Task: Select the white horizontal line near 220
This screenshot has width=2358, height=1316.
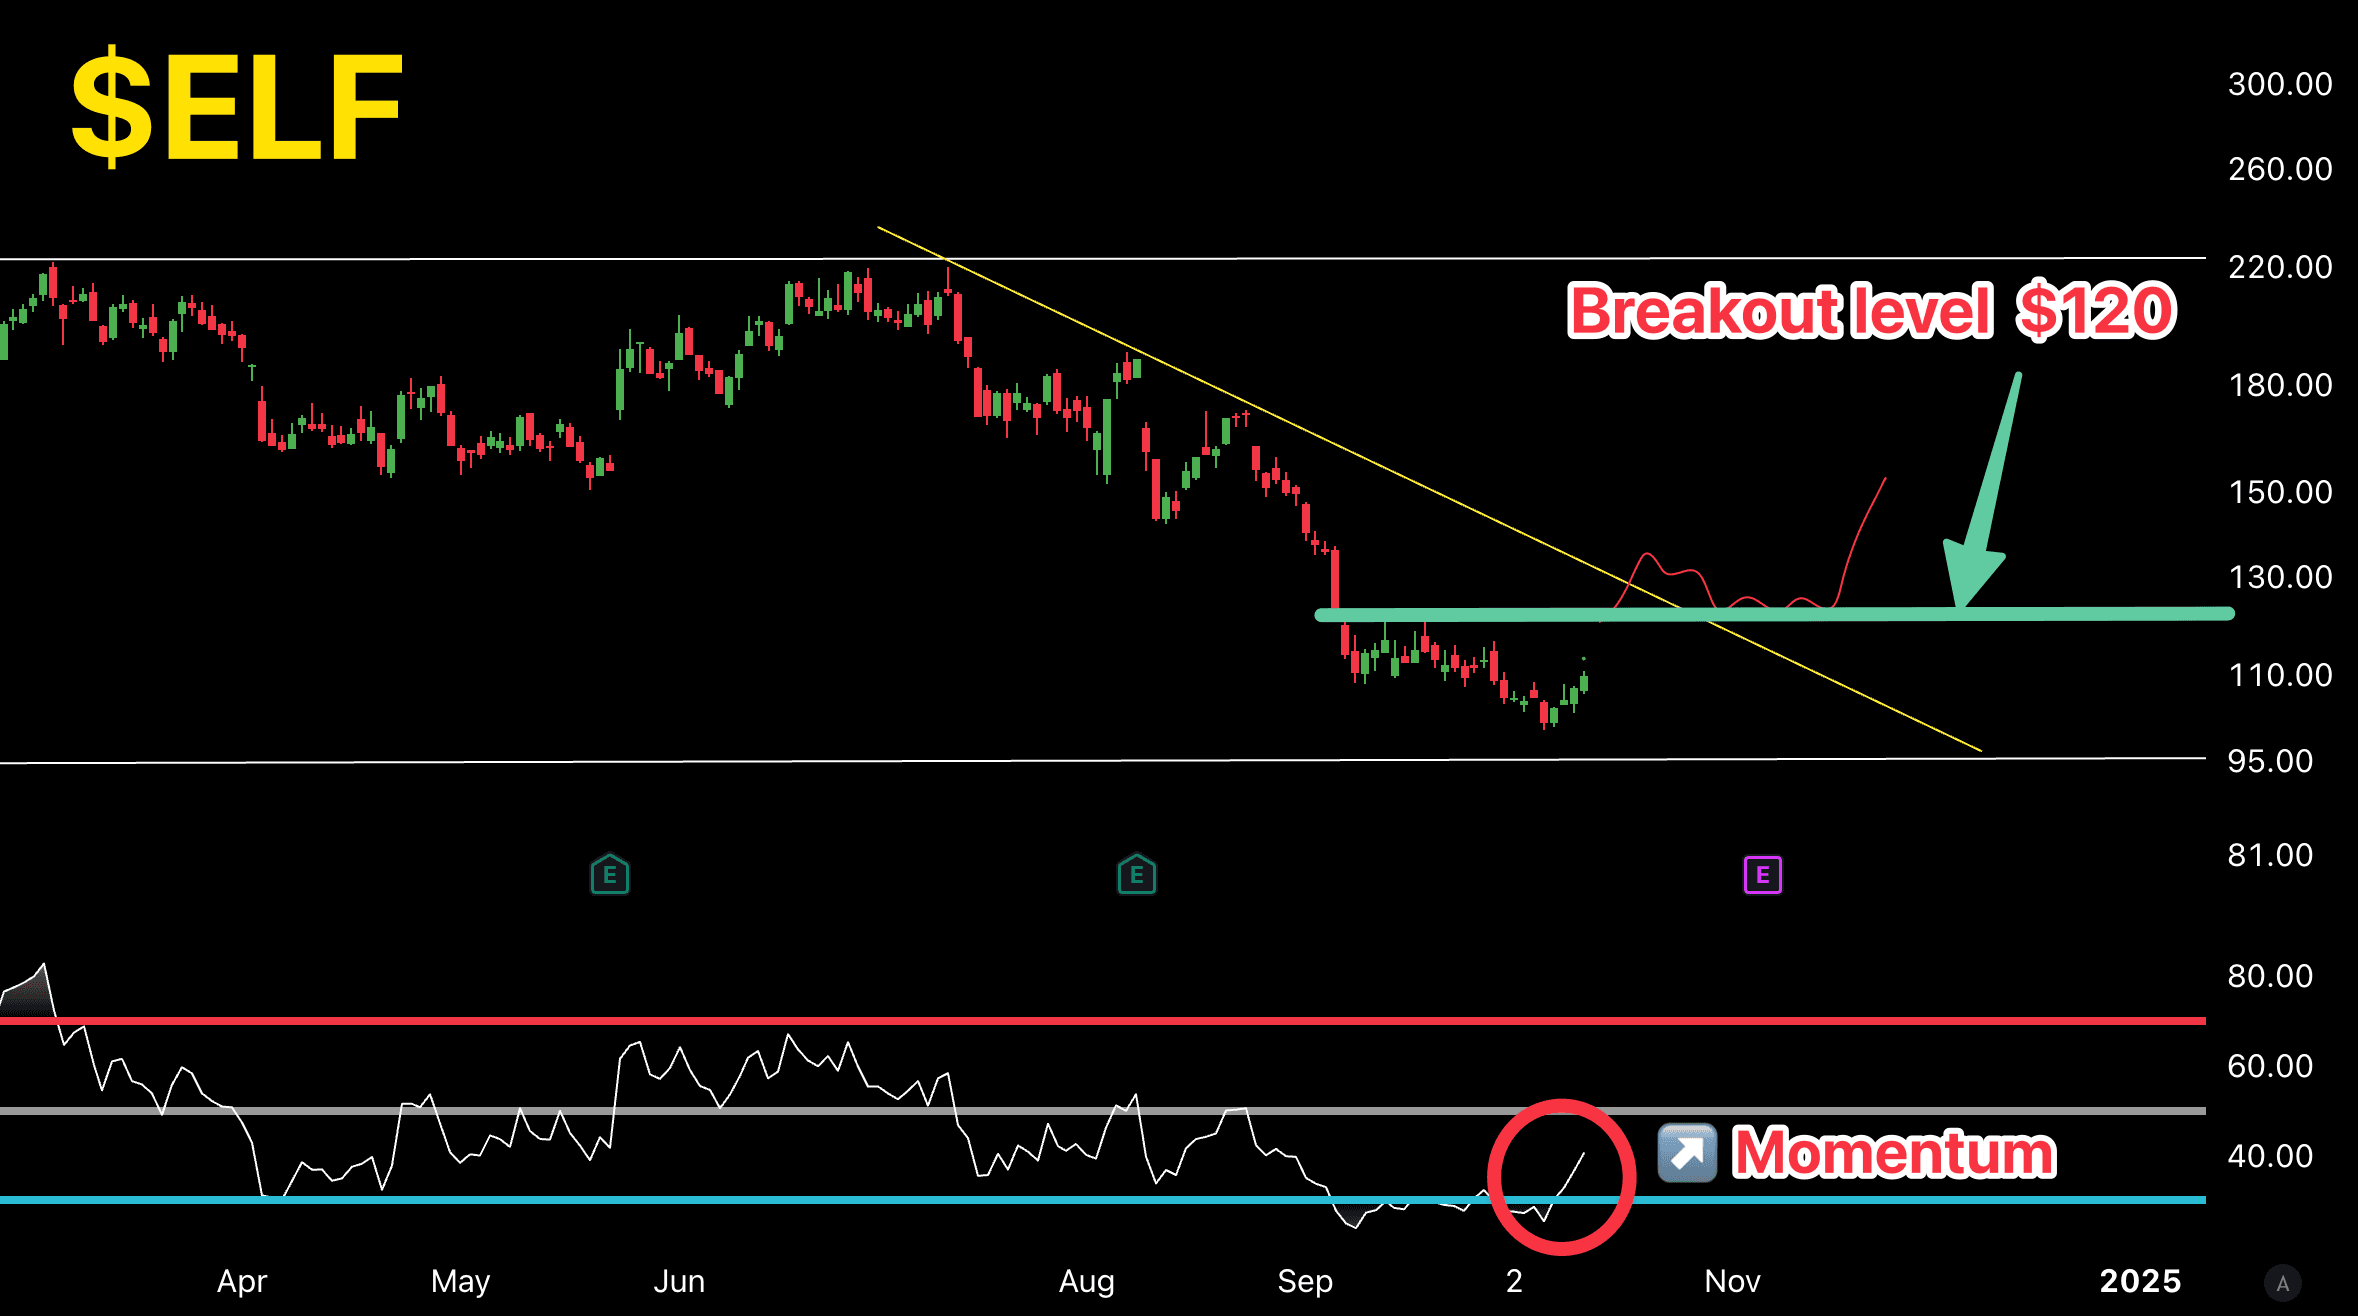Action: [x=1102, y=258]
